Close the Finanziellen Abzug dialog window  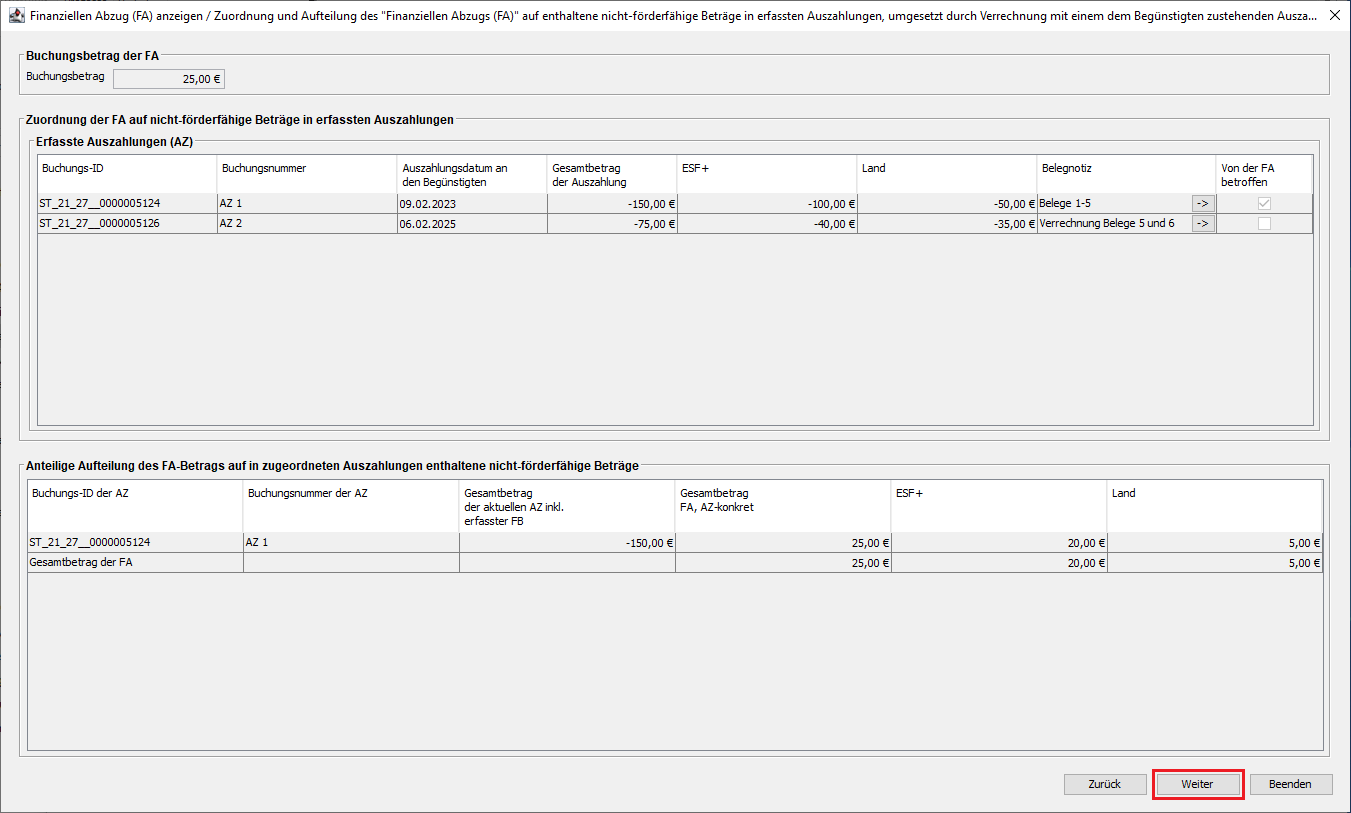tap(1333, 14)
